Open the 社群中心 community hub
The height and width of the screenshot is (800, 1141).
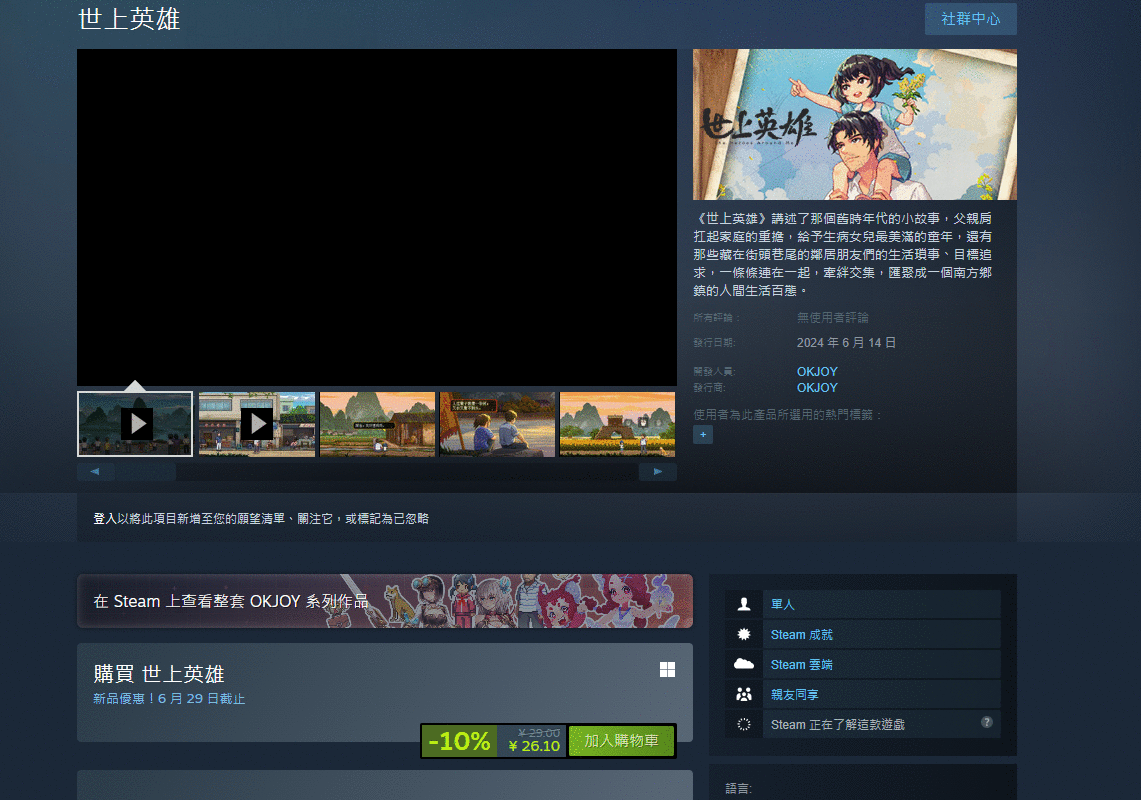[970, 19]
